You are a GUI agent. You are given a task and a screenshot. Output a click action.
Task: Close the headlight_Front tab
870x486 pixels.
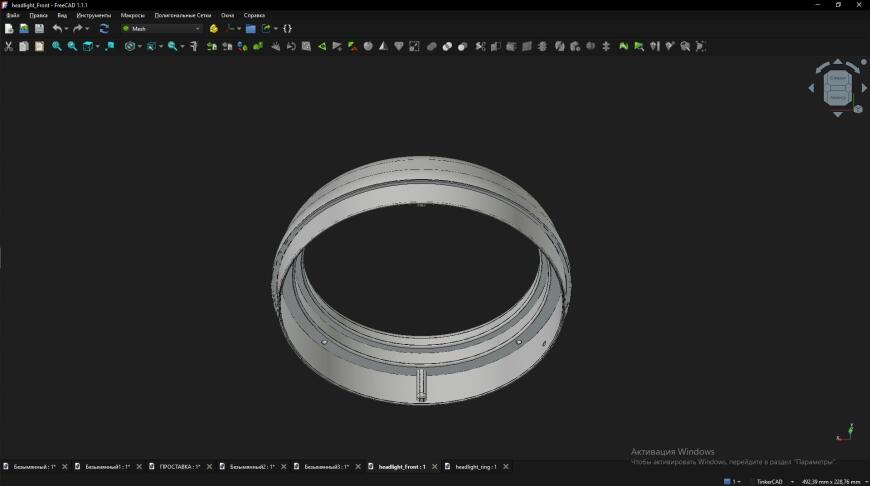434,467
